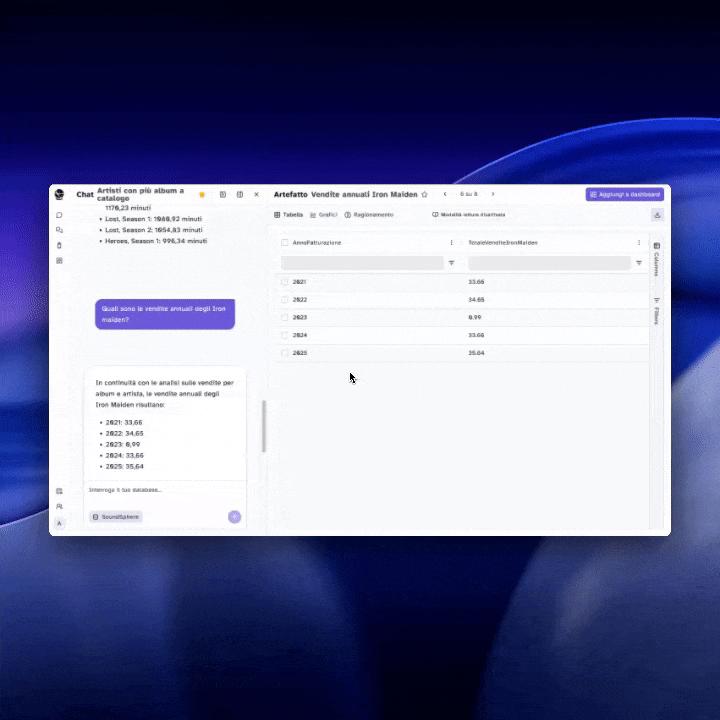Select the 2021 row checkbox
720x720 pixels.
coord(285,282)
